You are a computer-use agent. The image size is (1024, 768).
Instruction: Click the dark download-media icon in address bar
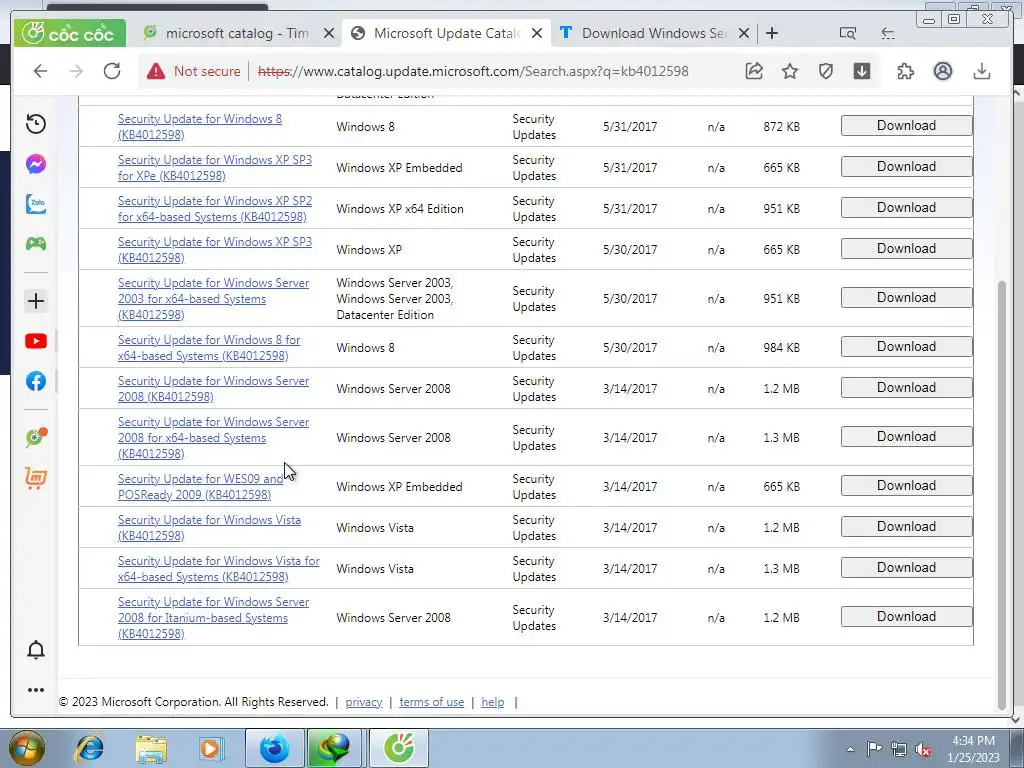[x=862, y=71]
